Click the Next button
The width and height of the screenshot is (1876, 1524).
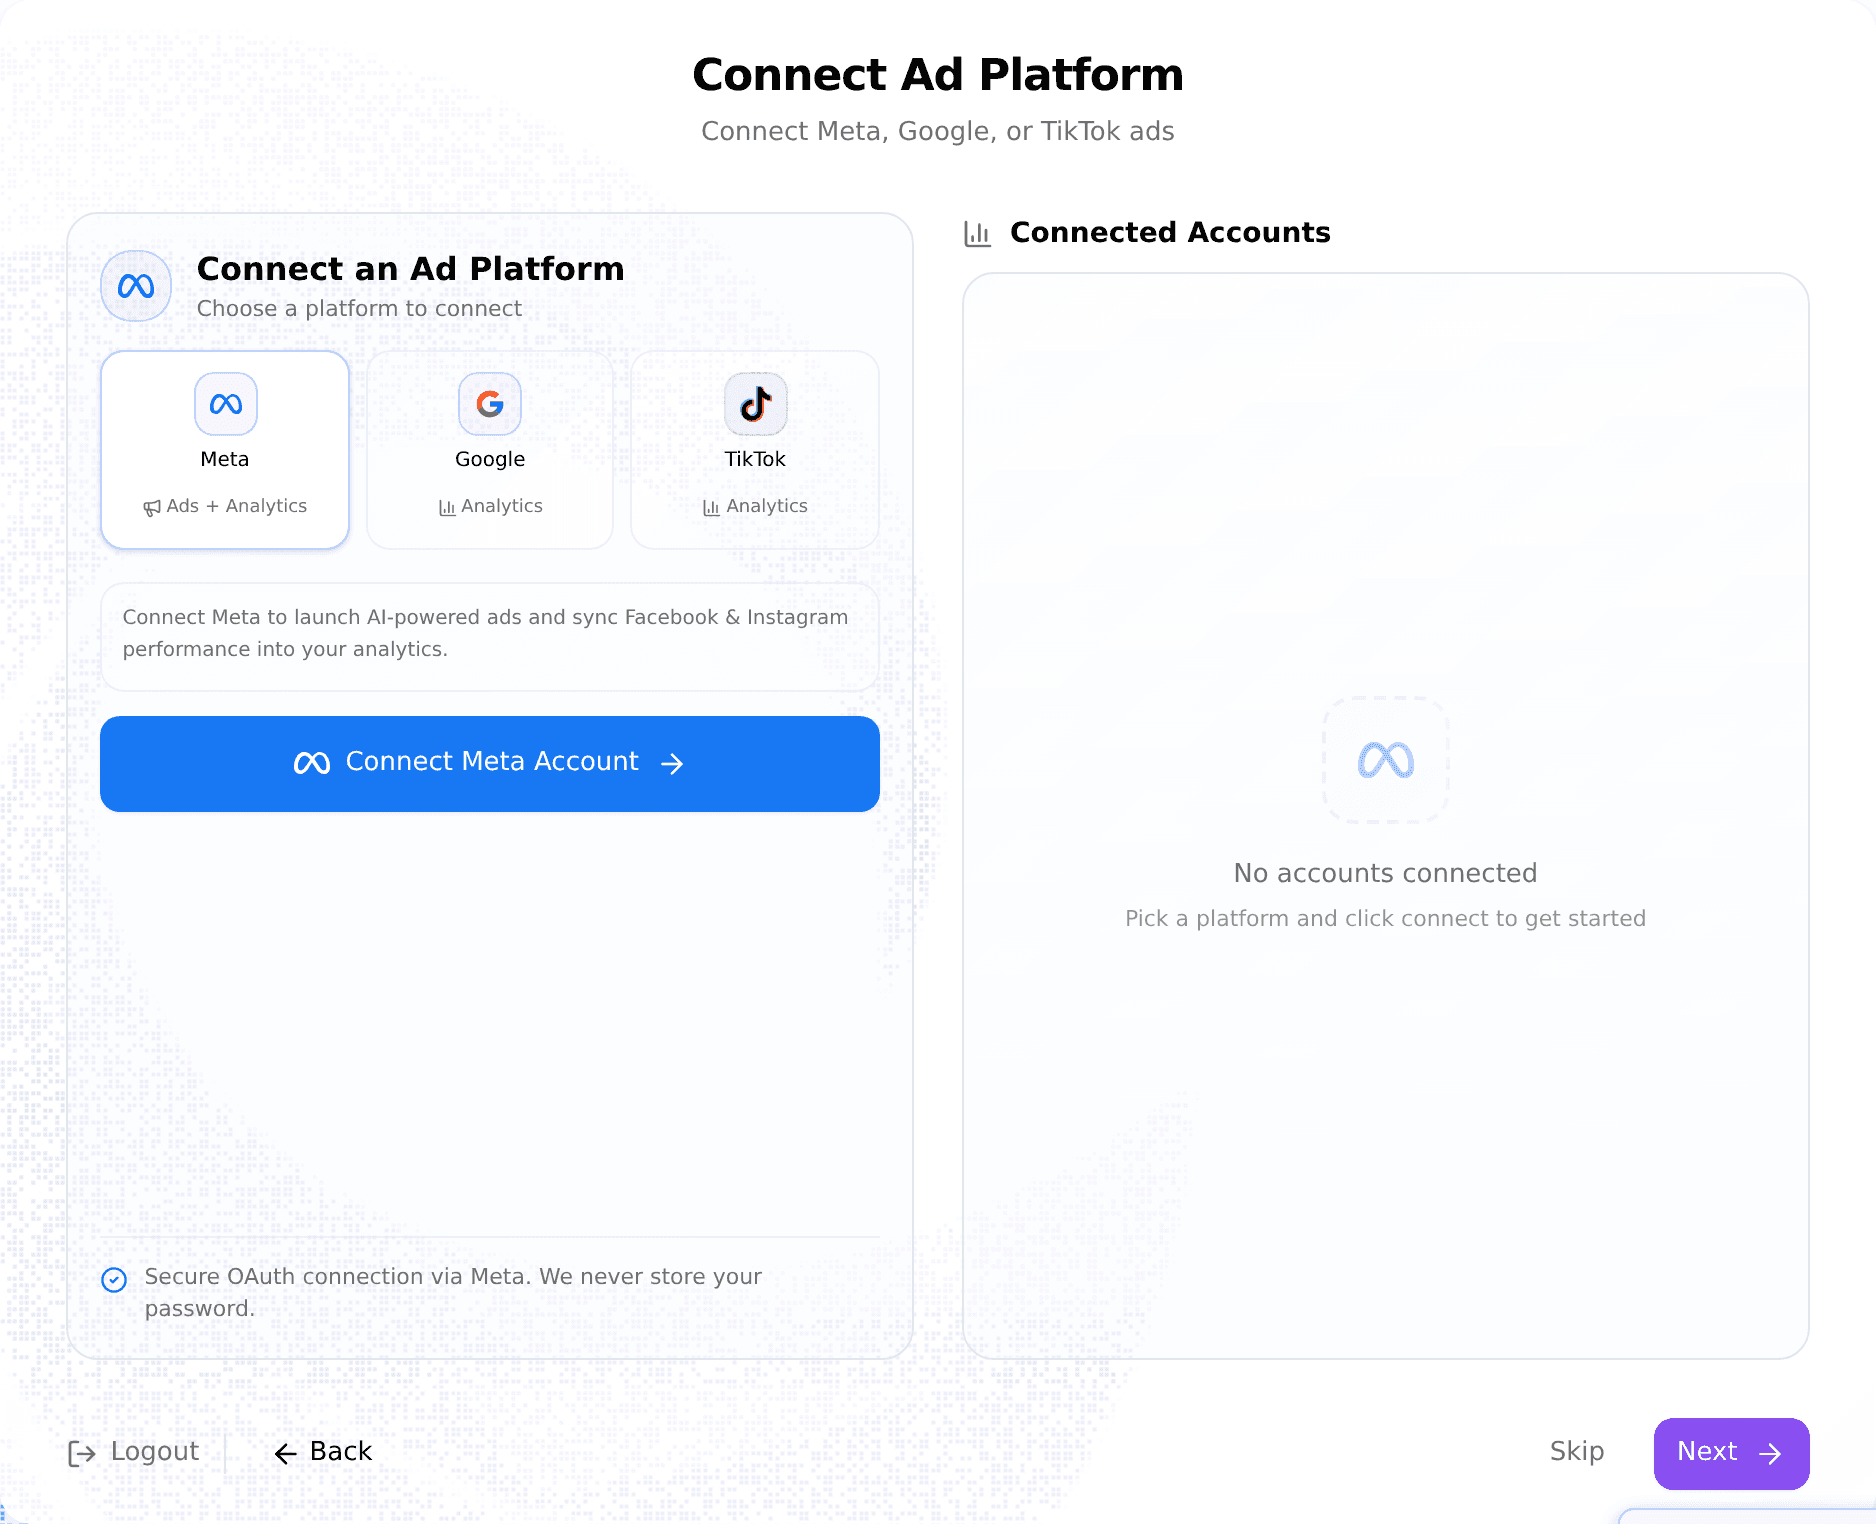pyautogui.click(x=1731, y=1453)
